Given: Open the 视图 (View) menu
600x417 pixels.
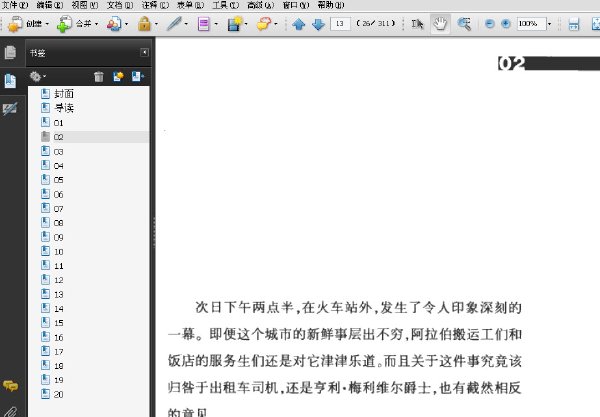Looking at the screenshot, I should [x=84, y=5].
